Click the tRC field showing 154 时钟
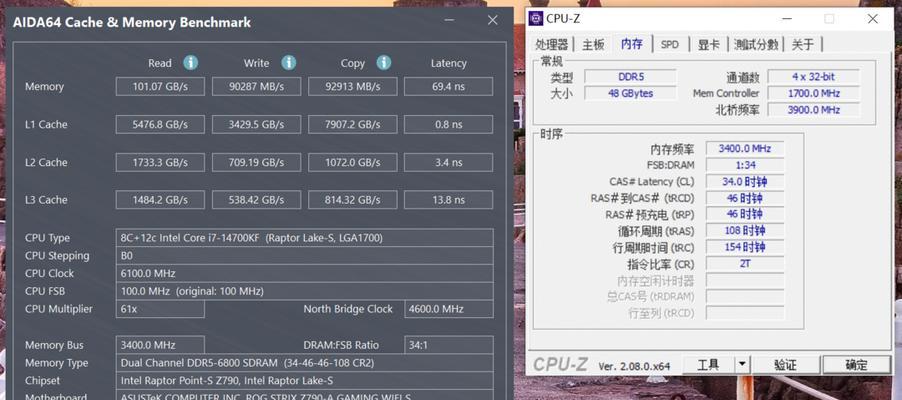 pyautogui.click(x=744, y=247)
